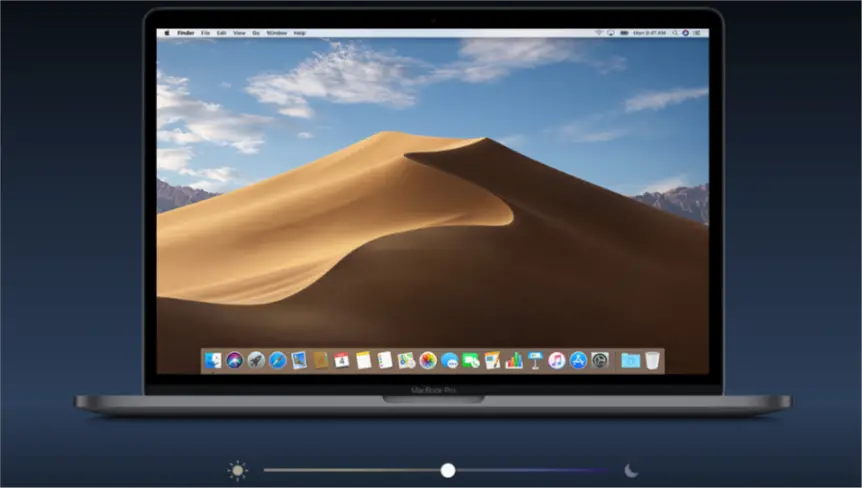Open the Messages bubble icon
Viewport: 862px width, 488px height.
pos(449,361)
